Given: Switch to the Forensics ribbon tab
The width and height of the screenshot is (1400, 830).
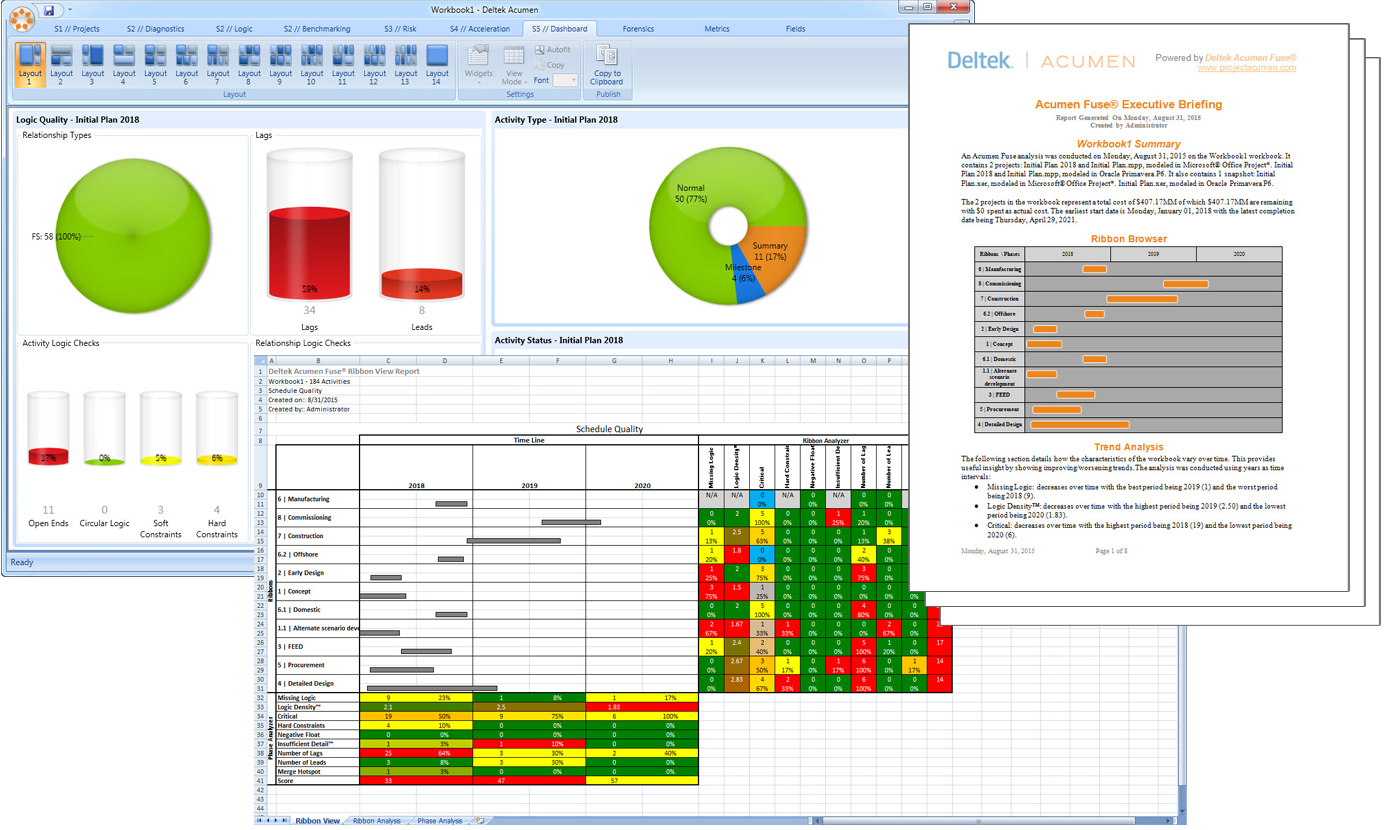Looking at the screenshot, I should tap(638, 29).
